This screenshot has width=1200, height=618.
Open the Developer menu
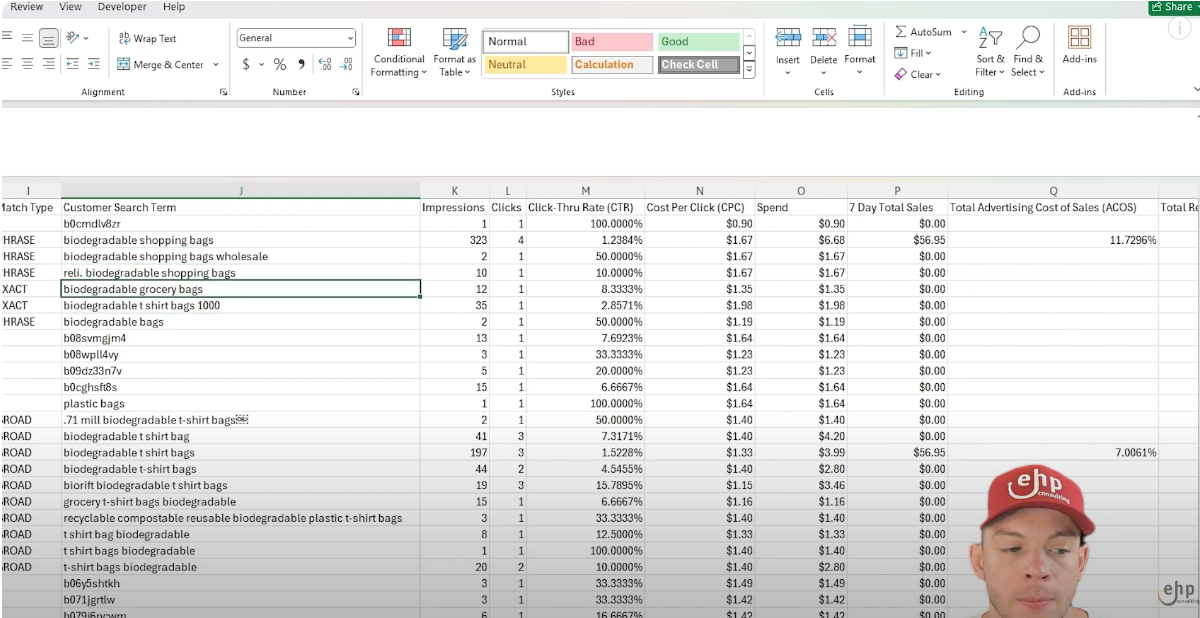[x=121, y=7]
